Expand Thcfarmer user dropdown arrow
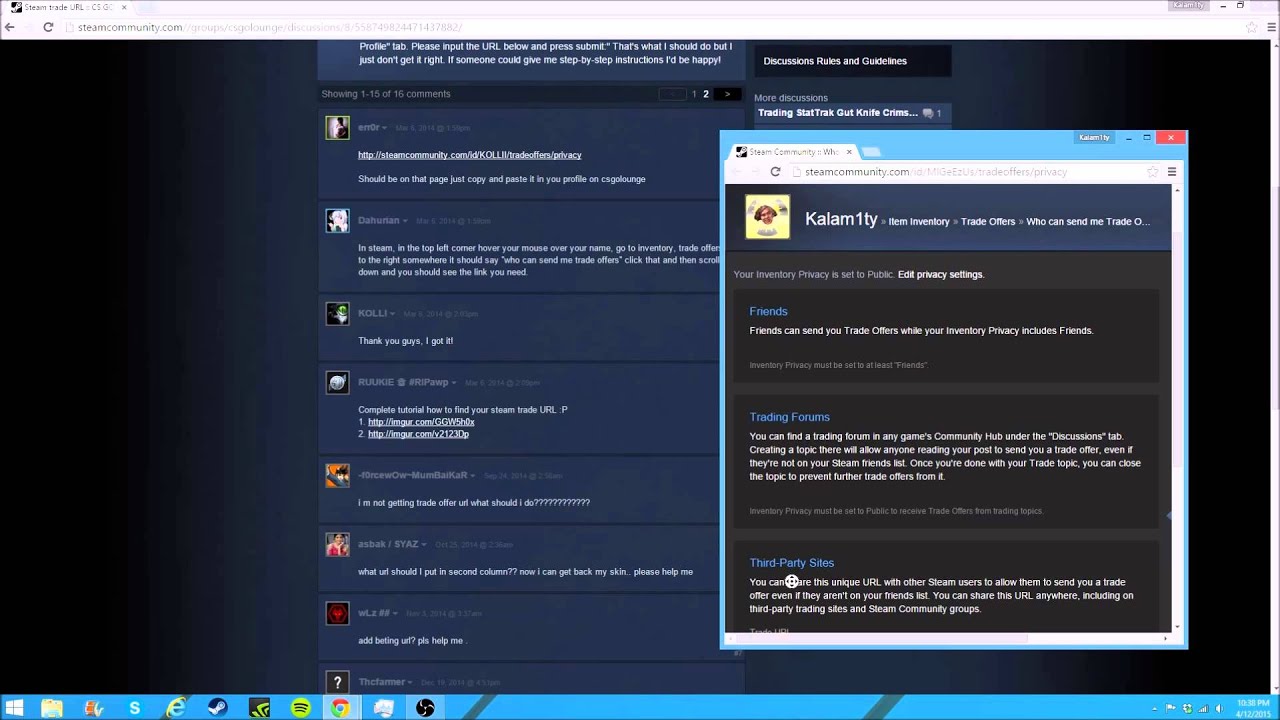1280x720 pixels. pyautogui.click(x=411, y=682)
